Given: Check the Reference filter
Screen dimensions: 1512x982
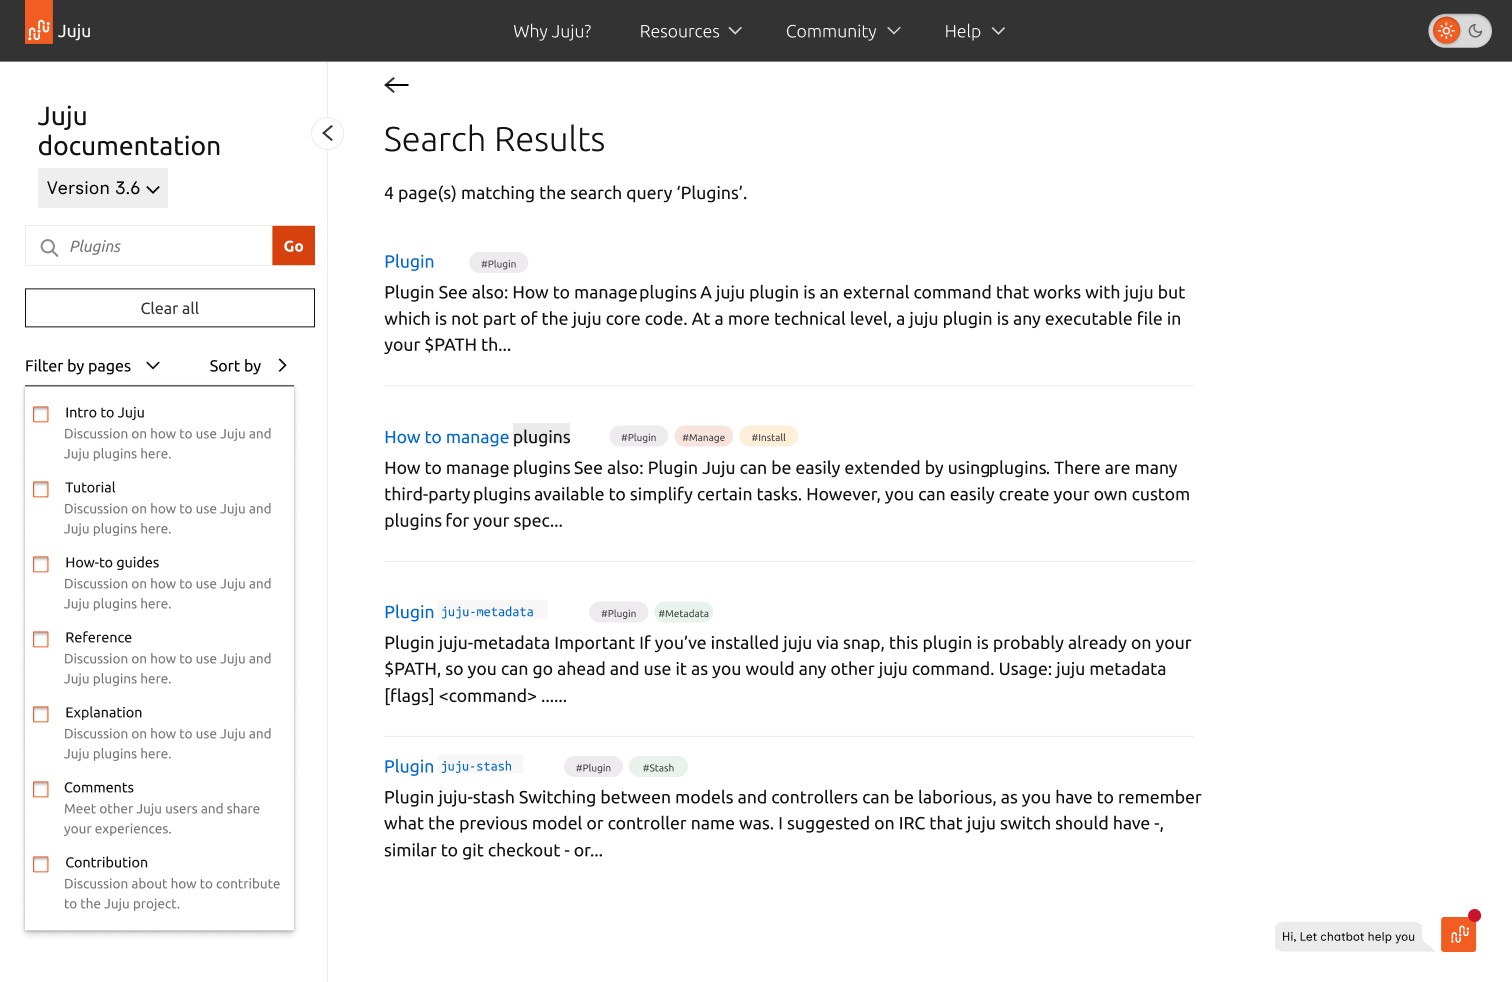Looking at the screenshot, I should pyautogui.click(x=41, y=639).
